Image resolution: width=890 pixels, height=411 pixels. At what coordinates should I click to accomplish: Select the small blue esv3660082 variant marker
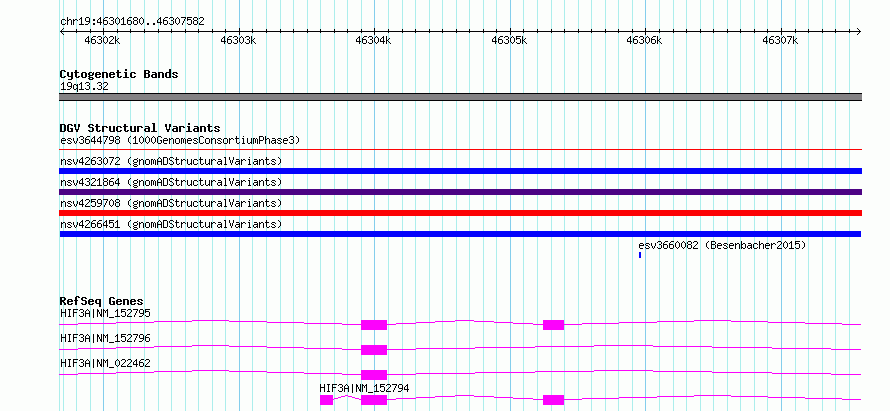[640, 255]
